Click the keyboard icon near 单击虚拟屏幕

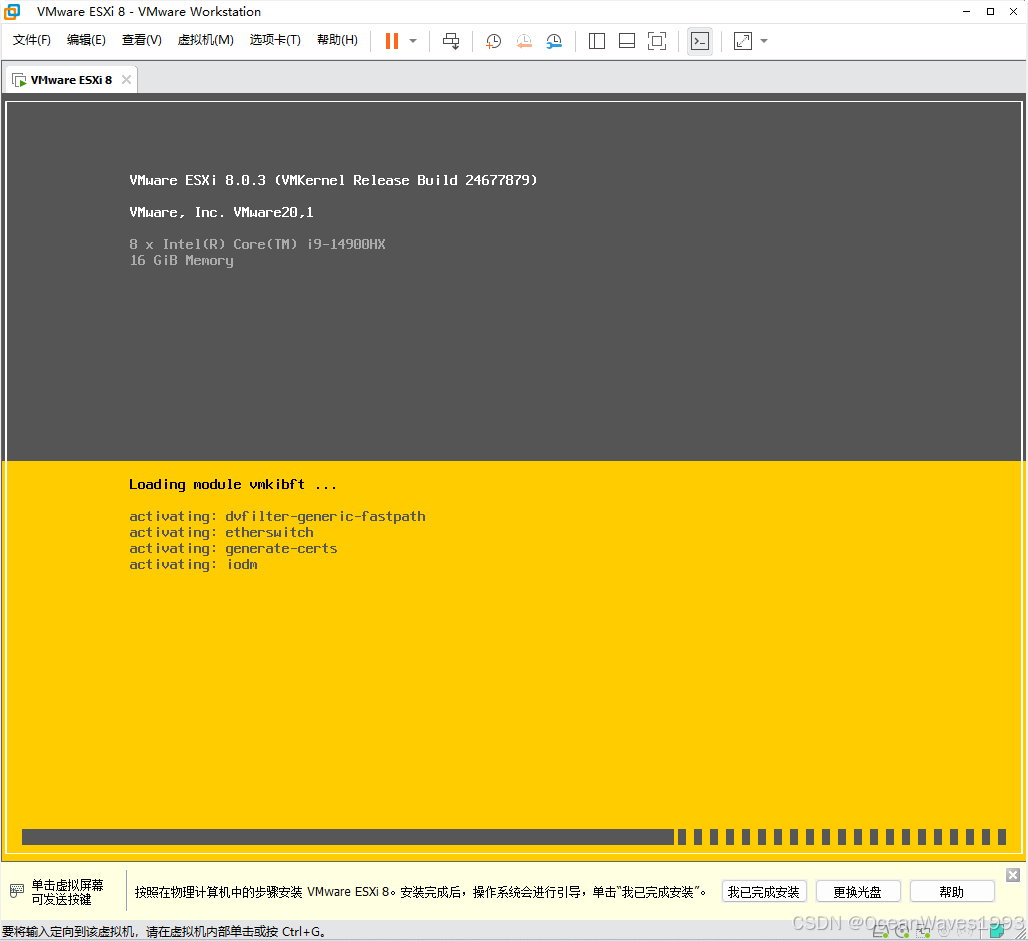click(16, 891)
